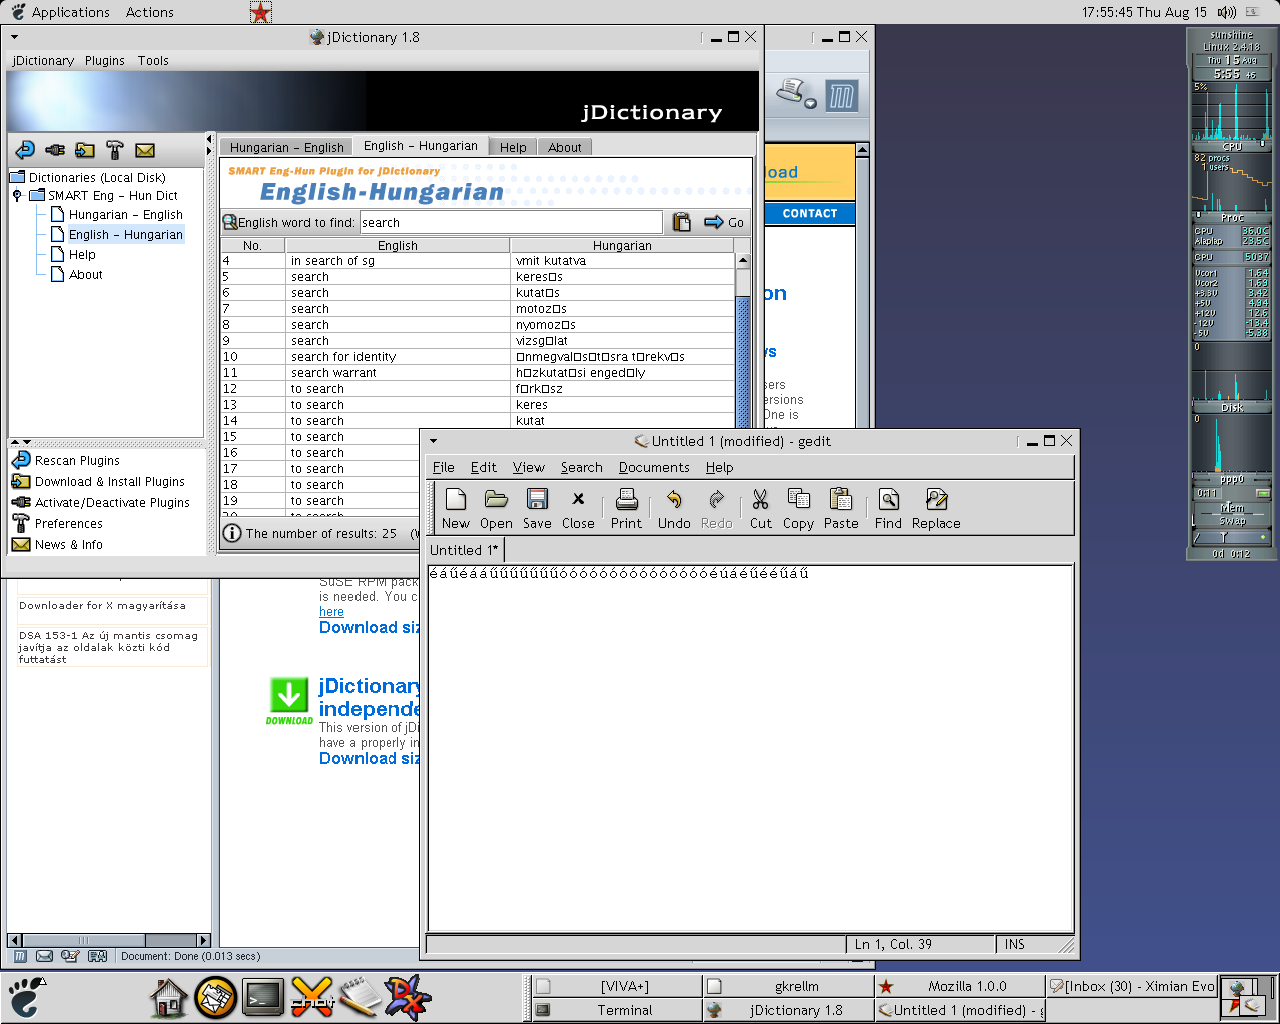Click the No. column header in results table
Image resolution: width=1280 pixels, height=1024 pixels.
pyautogui.click(x=252, y=245)
